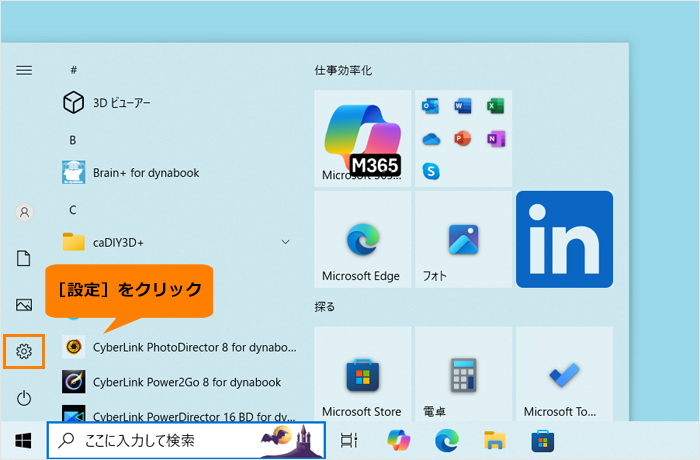Click the Power icon in Start sidebar
Screen dimensions: 700x460
[24, 398]
